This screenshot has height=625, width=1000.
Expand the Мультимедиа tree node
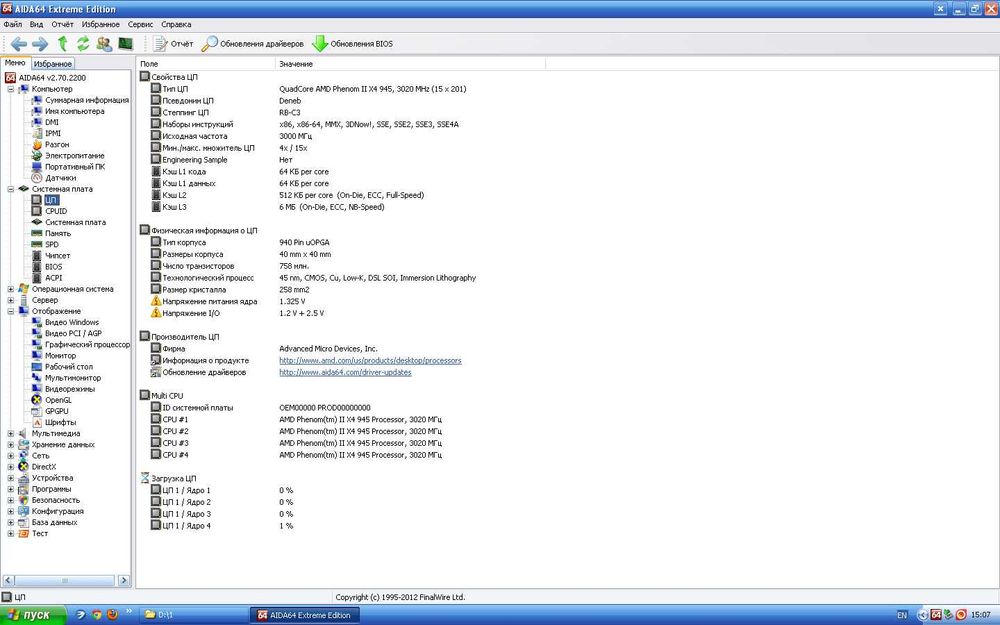(x=11, y=434)
